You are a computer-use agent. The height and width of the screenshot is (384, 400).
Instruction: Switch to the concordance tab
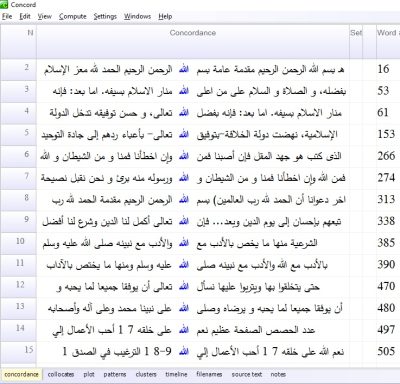[x=21, y=374]
